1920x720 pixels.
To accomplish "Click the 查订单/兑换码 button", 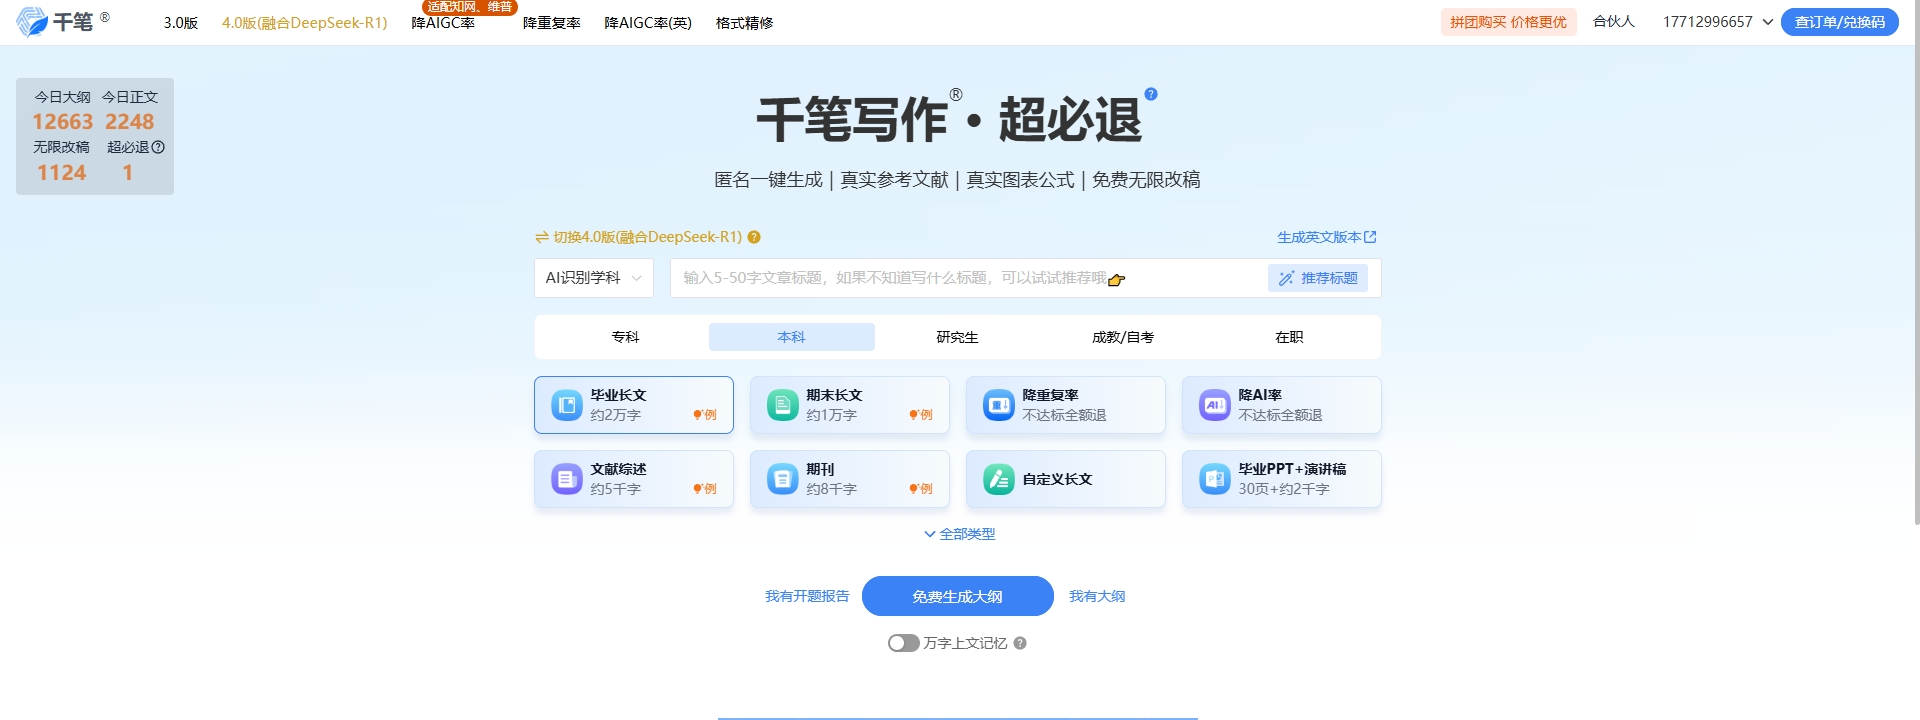I will 1840,22.
